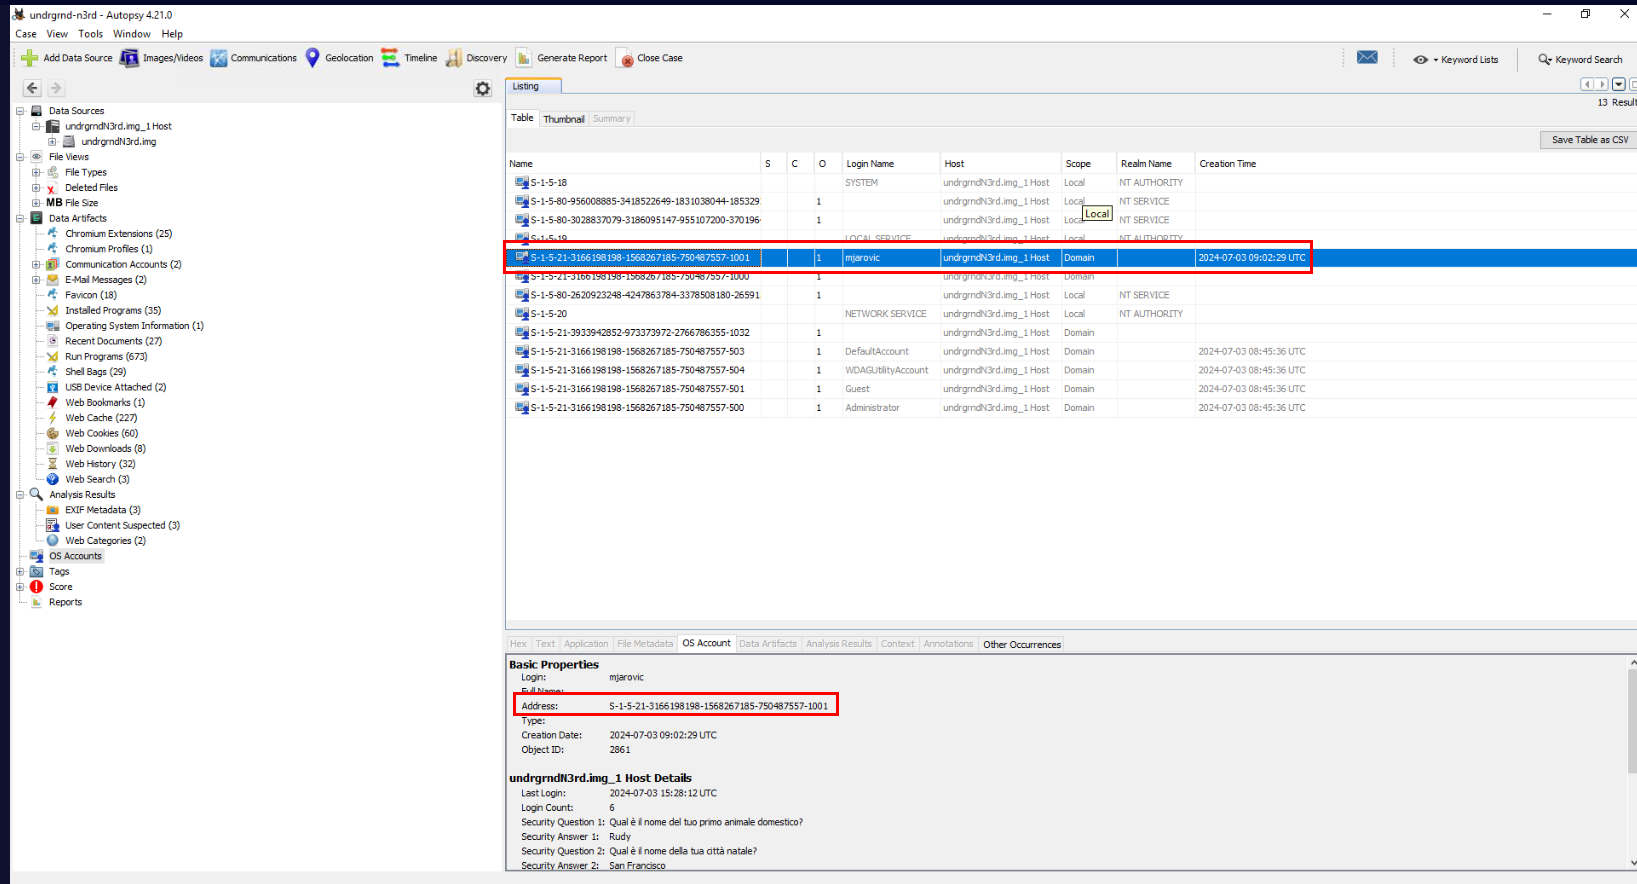
Task: Click the USB Device Attached icon
Action: 53,387
